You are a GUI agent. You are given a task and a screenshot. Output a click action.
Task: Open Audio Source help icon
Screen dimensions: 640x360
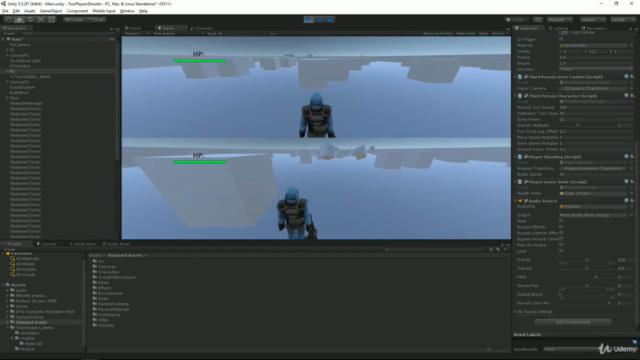(x=626, y=201)
